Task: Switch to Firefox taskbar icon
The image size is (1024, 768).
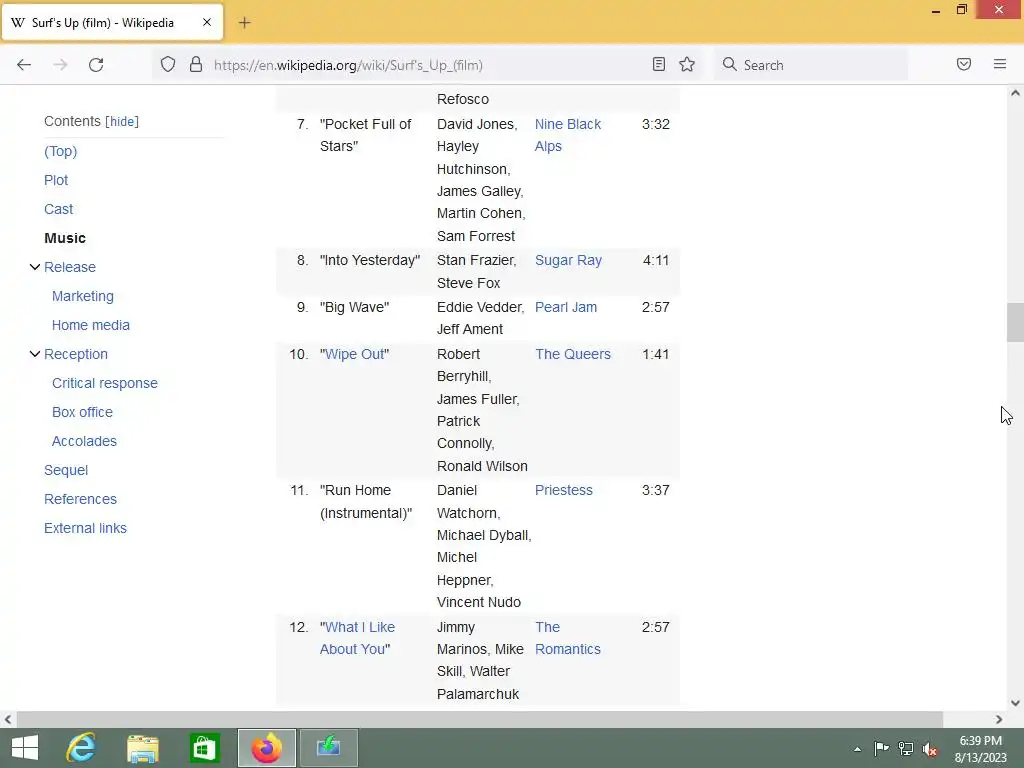Action: click(266, 748)
